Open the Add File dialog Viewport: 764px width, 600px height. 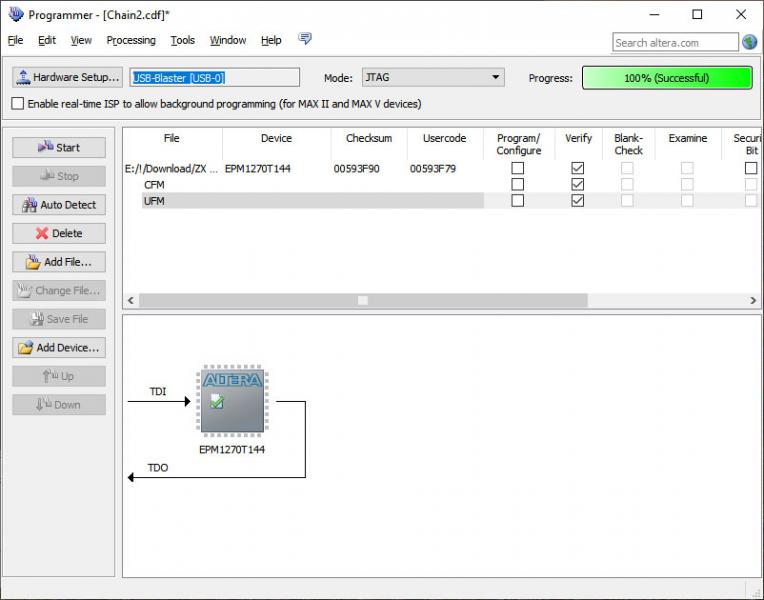point(59,262)
